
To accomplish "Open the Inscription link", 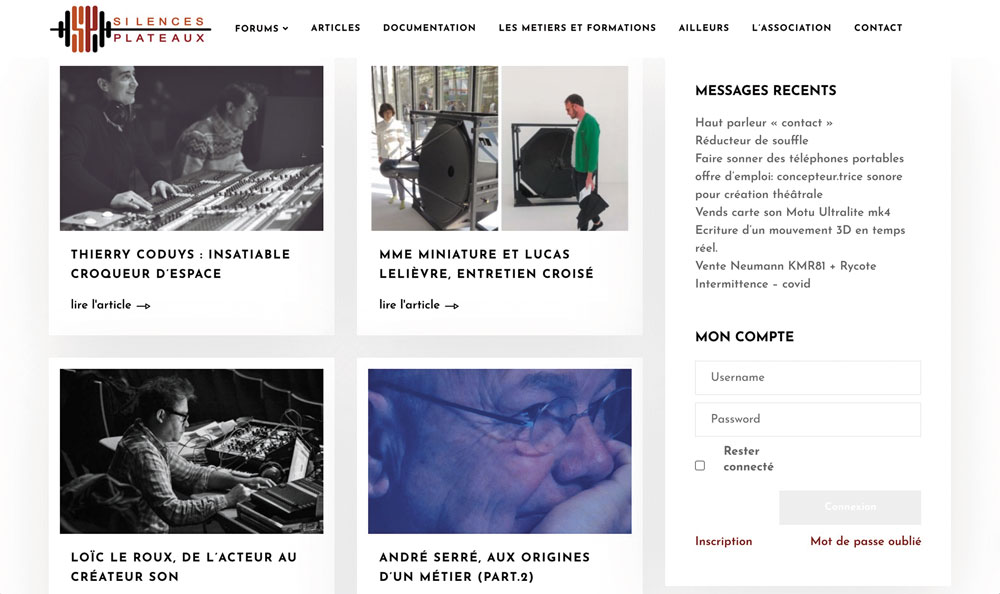I will (x=724, y=541).
